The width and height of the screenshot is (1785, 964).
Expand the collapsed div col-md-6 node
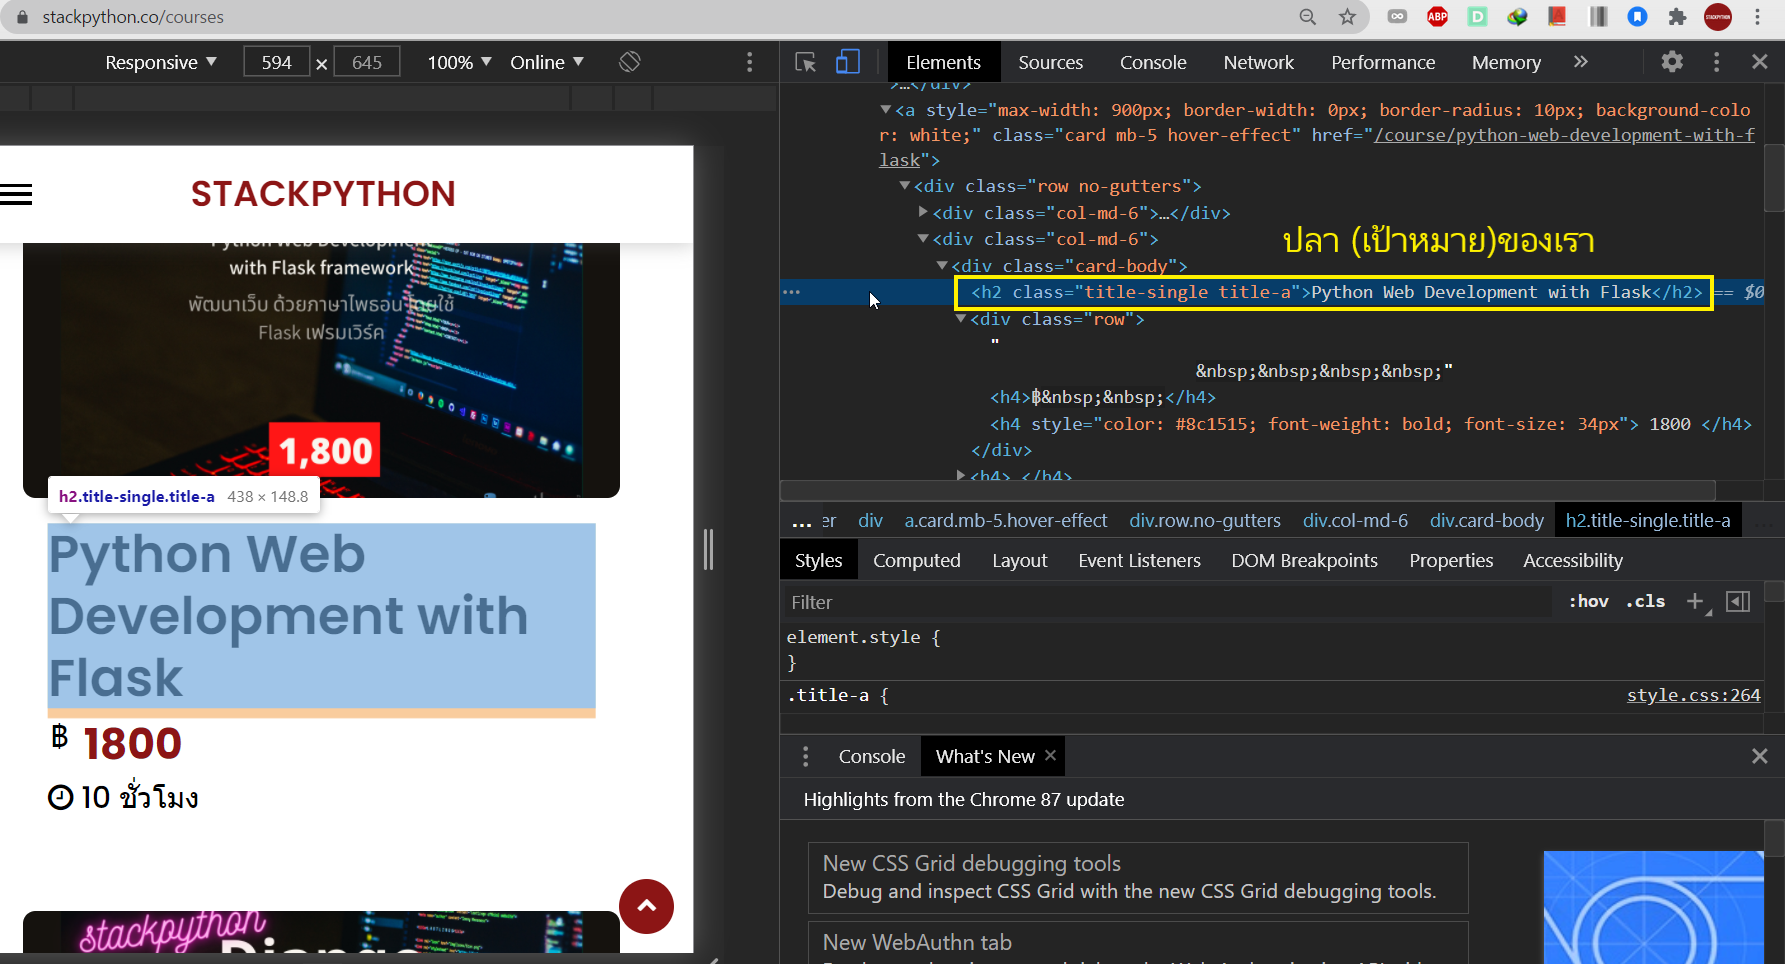coord(923,212)
